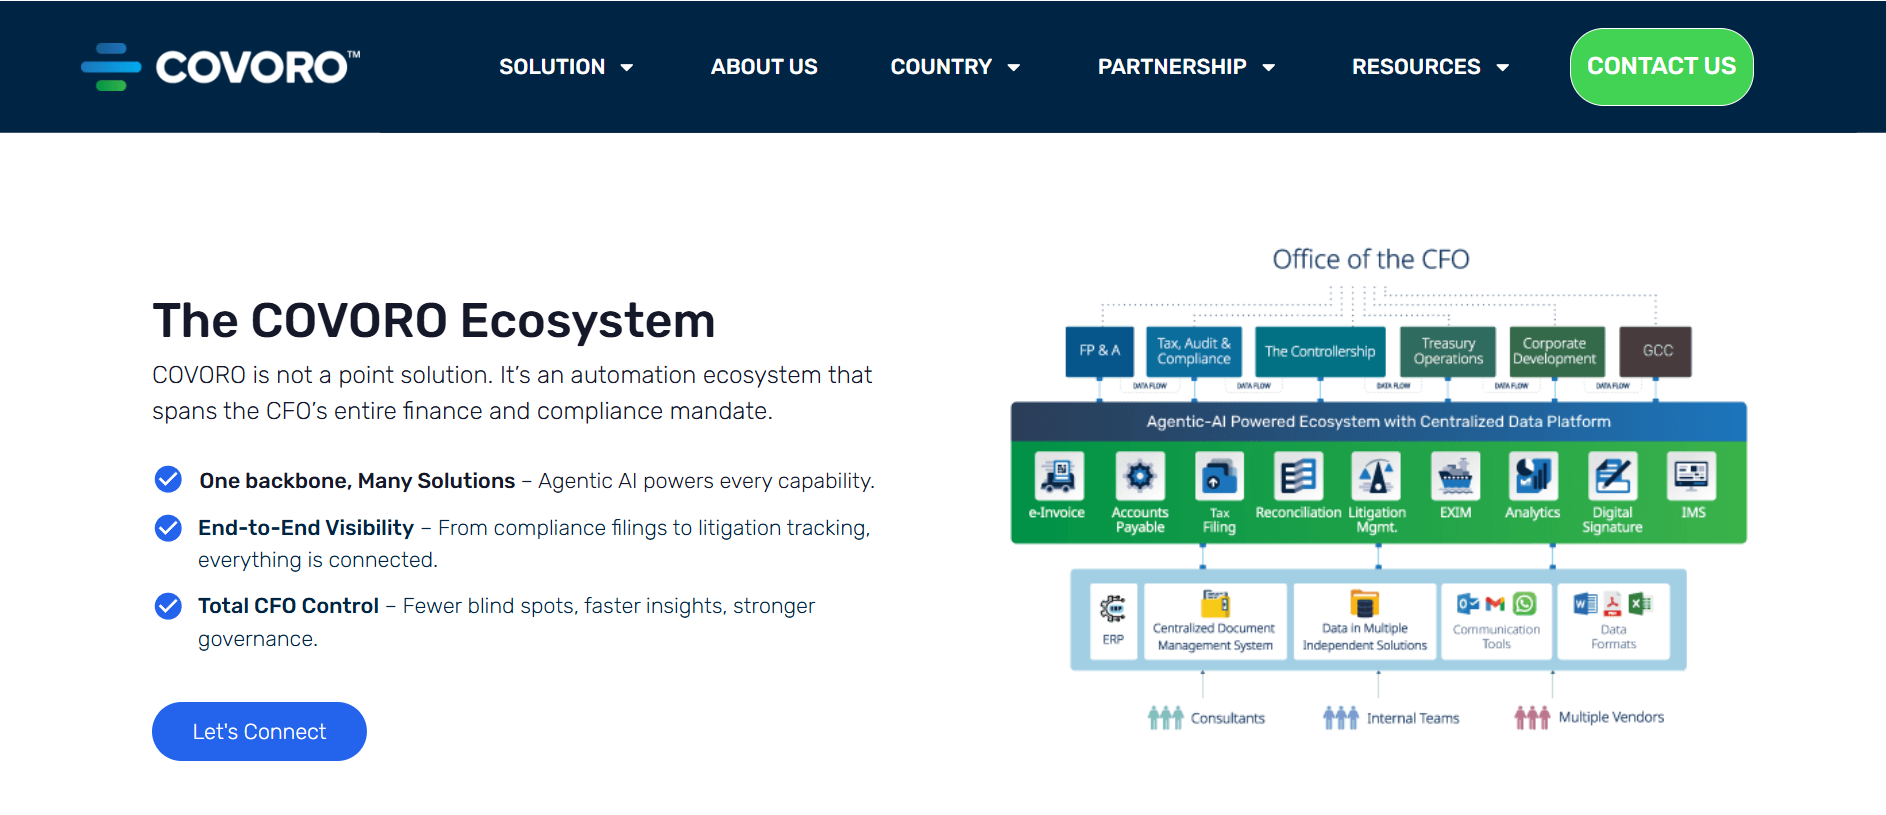Select the e-Invoice icon in the diagram

(1058, 475)
